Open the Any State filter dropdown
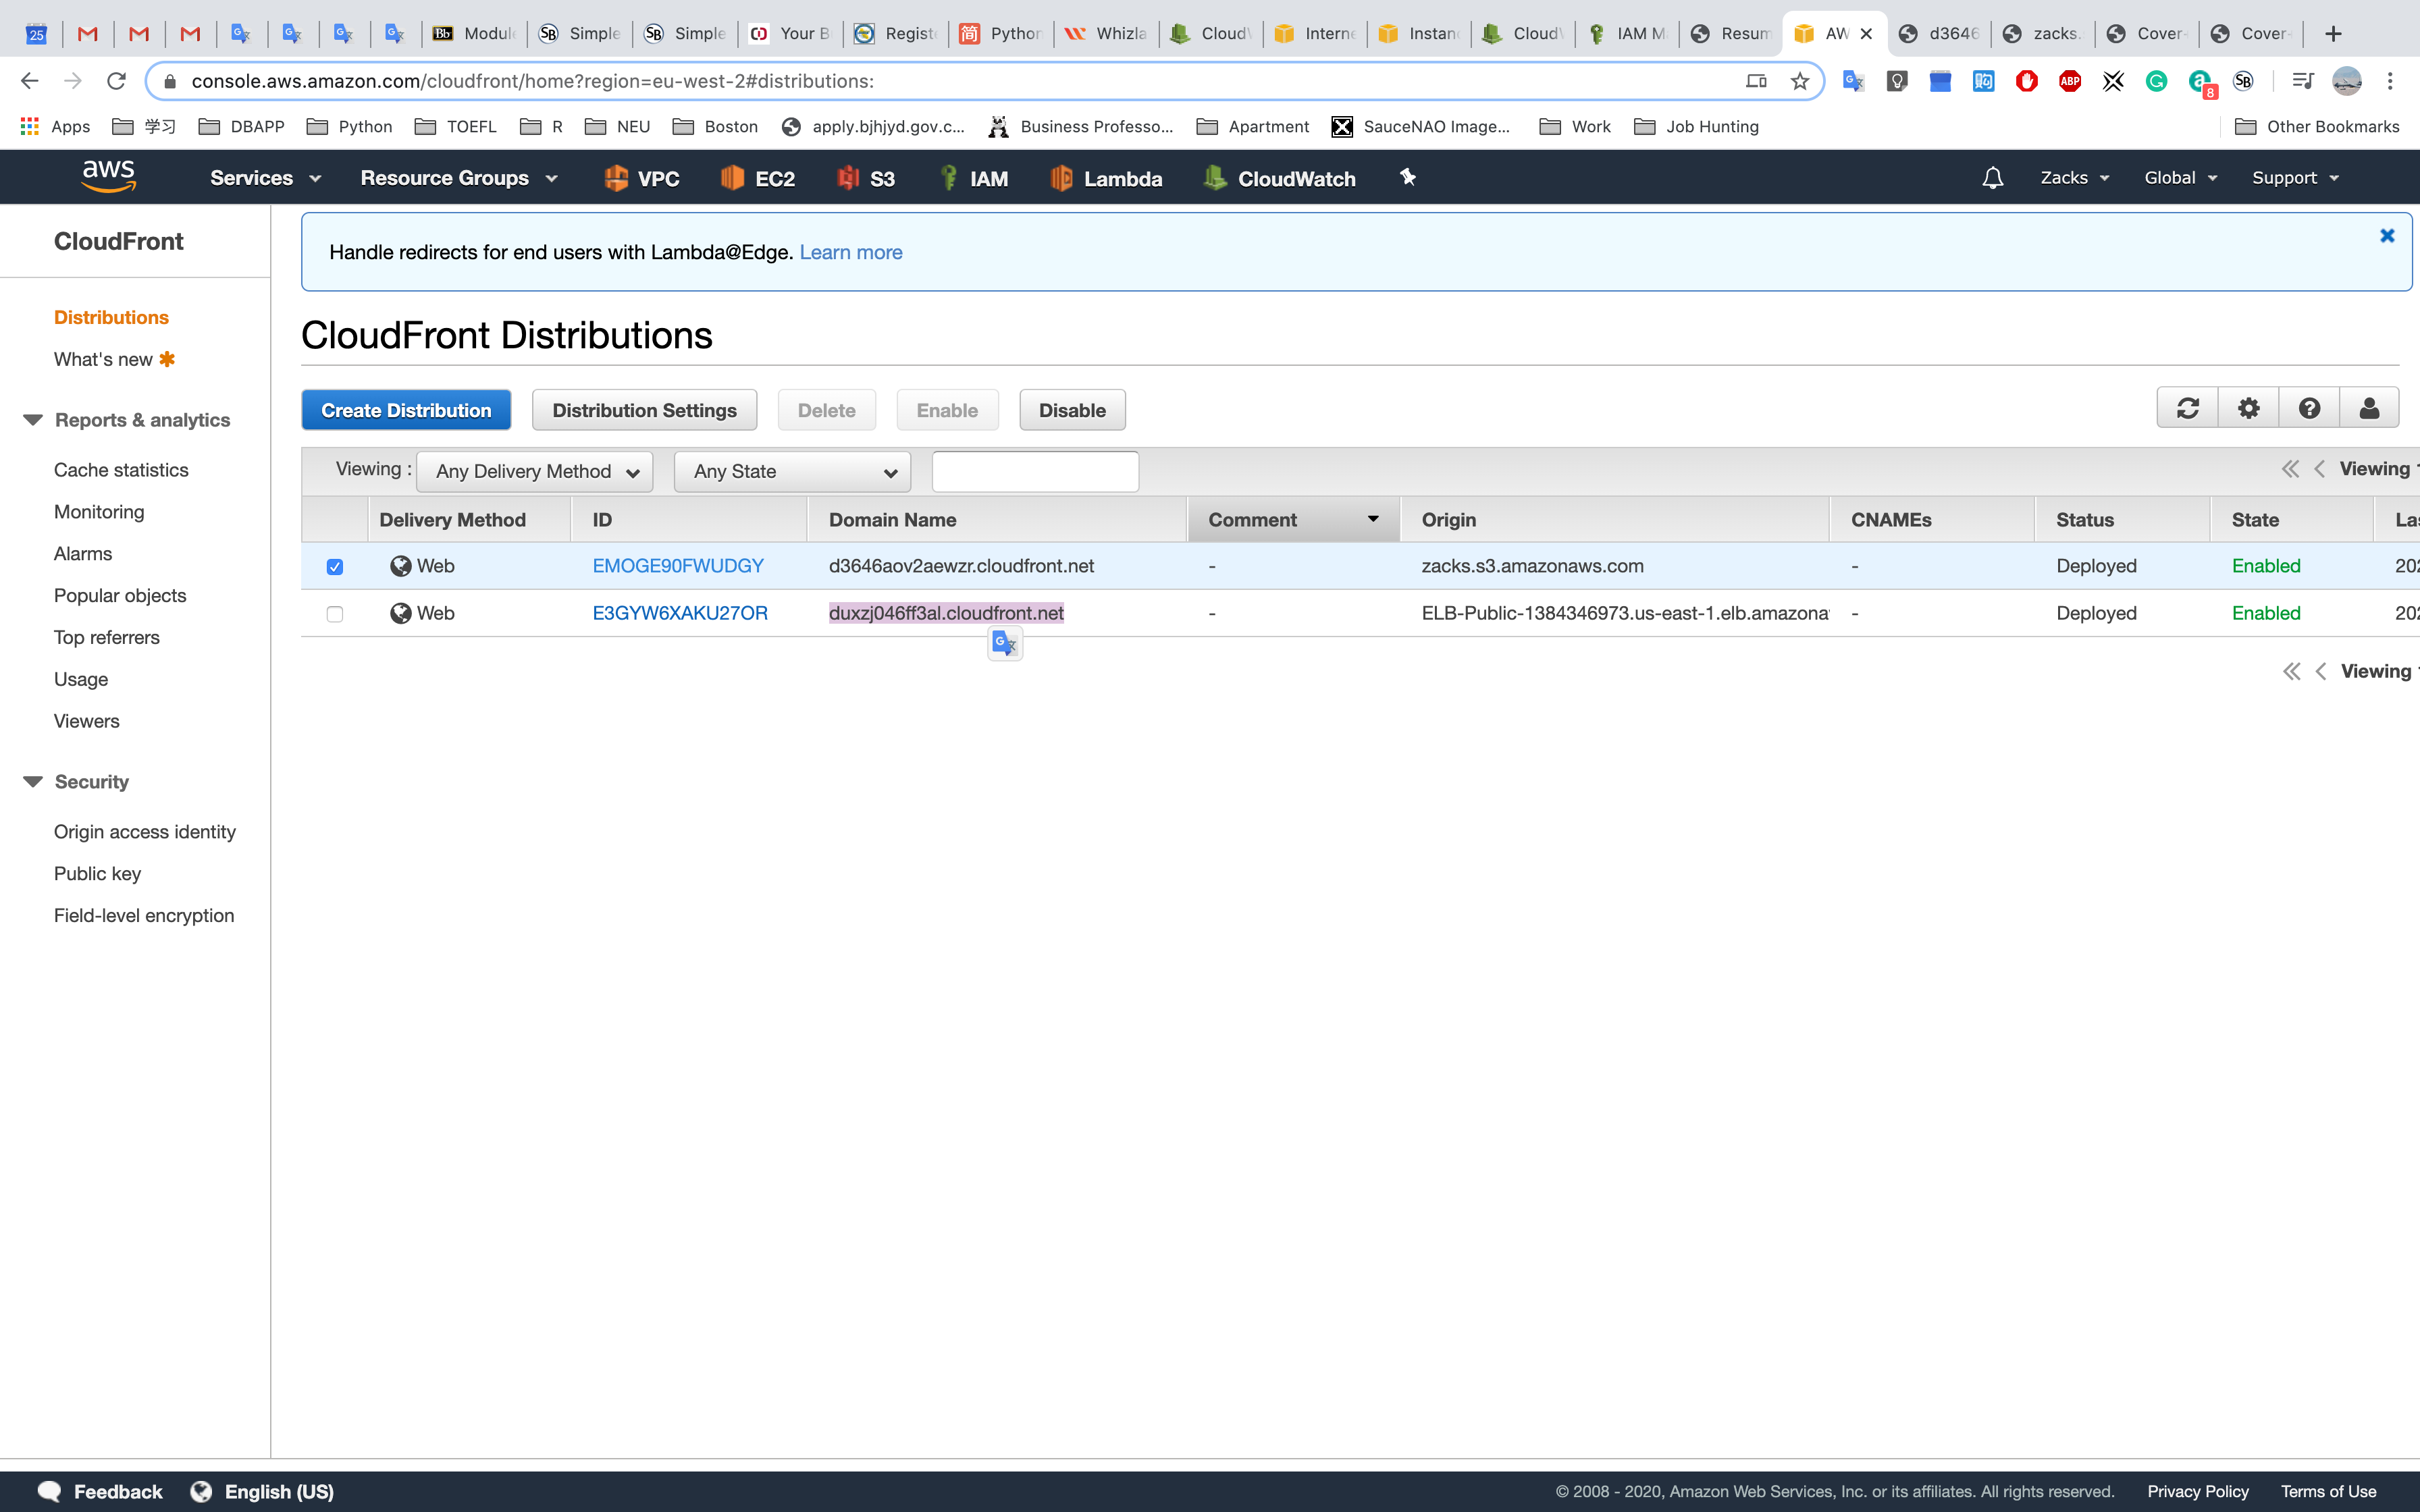This screenshot has width=2420, height=1512. (x=792, y=472)
